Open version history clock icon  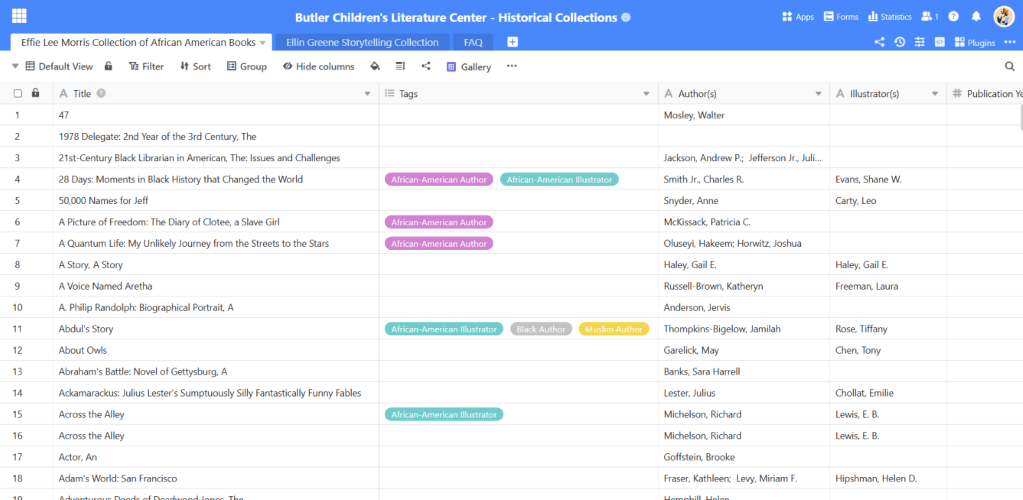899,42
